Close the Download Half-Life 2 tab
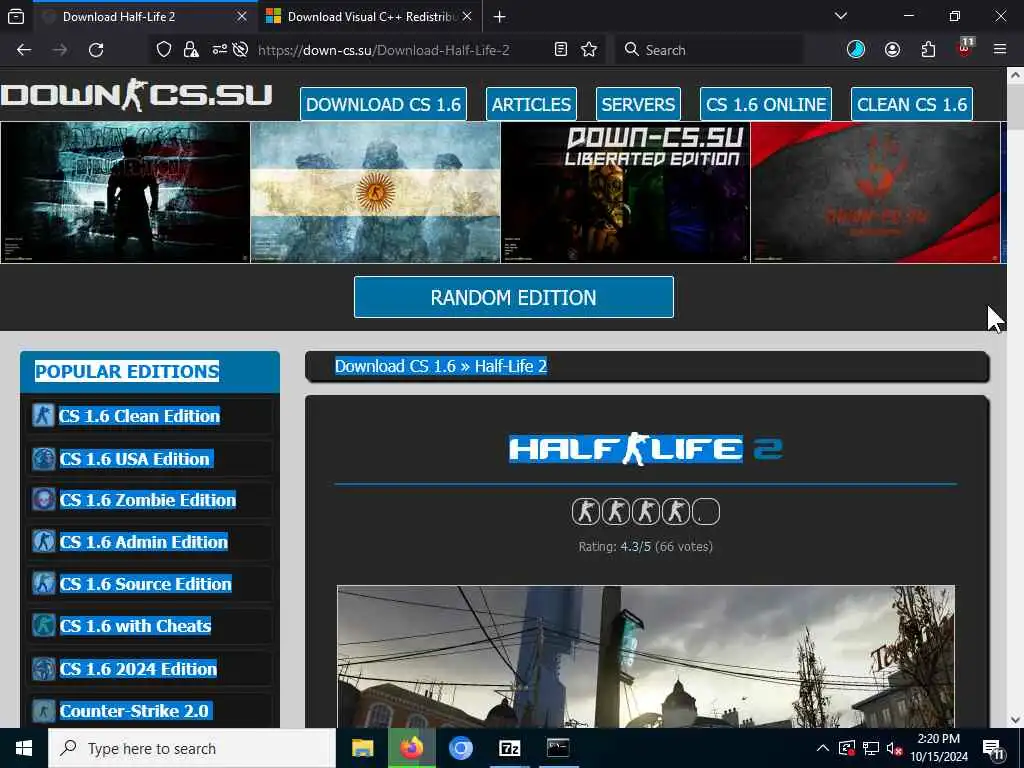Screen dimensions: 1024x768 click(242, 16)
